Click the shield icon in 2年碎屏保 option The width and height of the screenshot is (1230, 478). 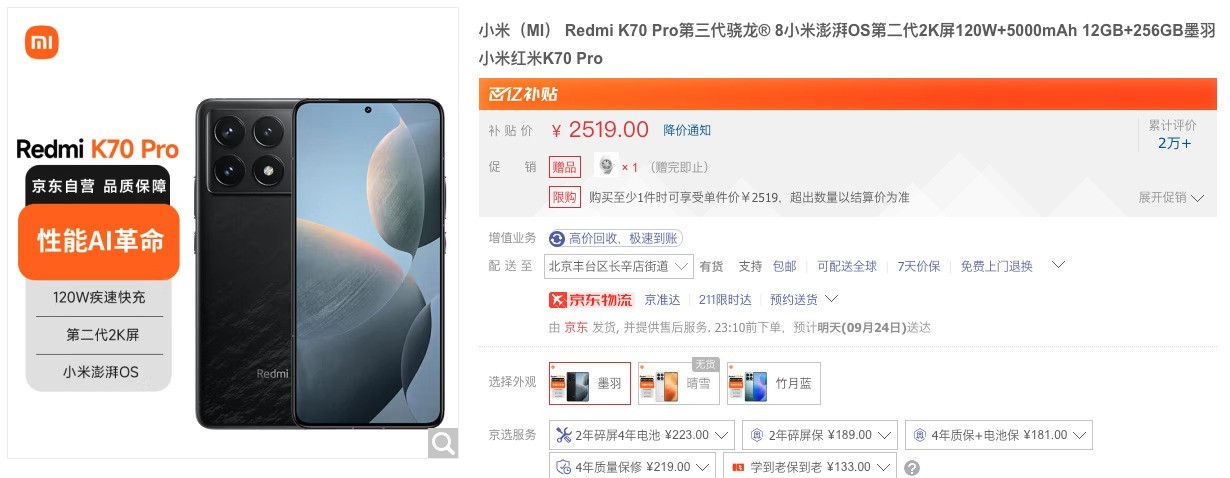click(757, 435)
